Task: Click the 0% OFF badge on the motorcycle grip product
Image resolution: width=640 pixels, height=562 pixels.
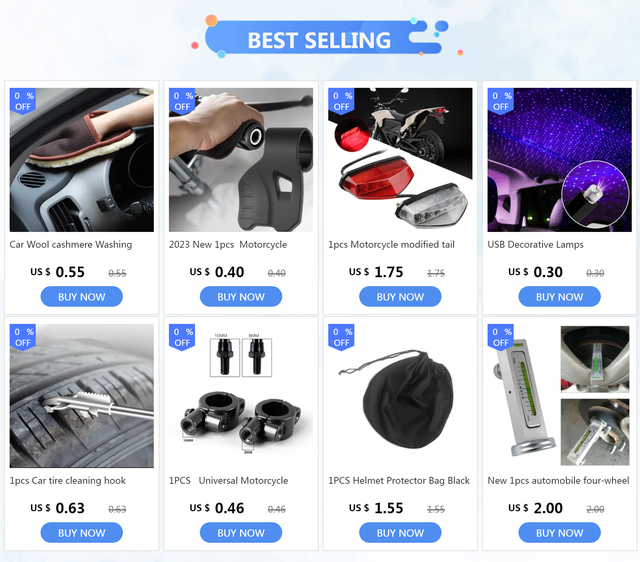Action: pyautogui.click(x=182, y=101)
